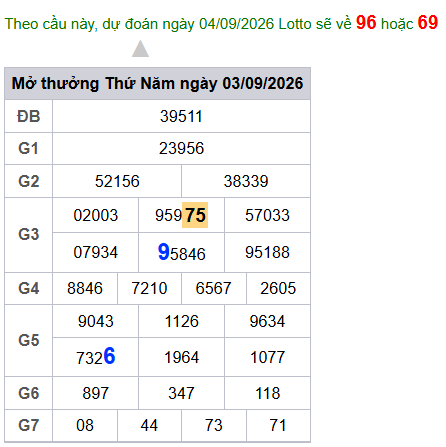This screenshot has height=447, width=446.
Task: Click the G5 row label
Action: point(29,340)
